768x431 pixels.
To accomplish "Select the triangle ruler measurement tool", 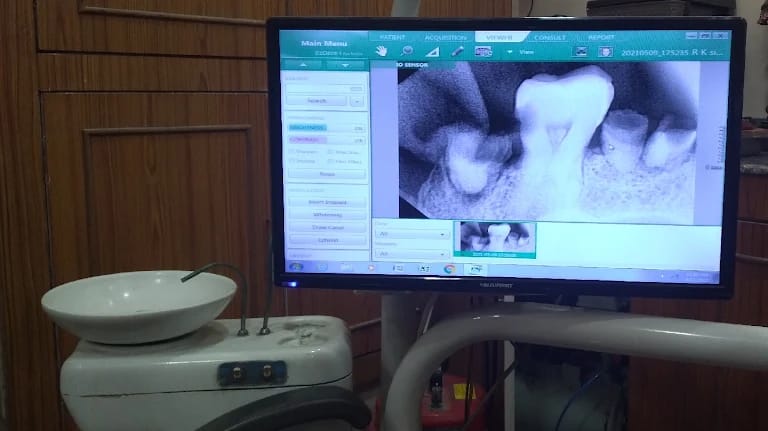I will 432,51.
